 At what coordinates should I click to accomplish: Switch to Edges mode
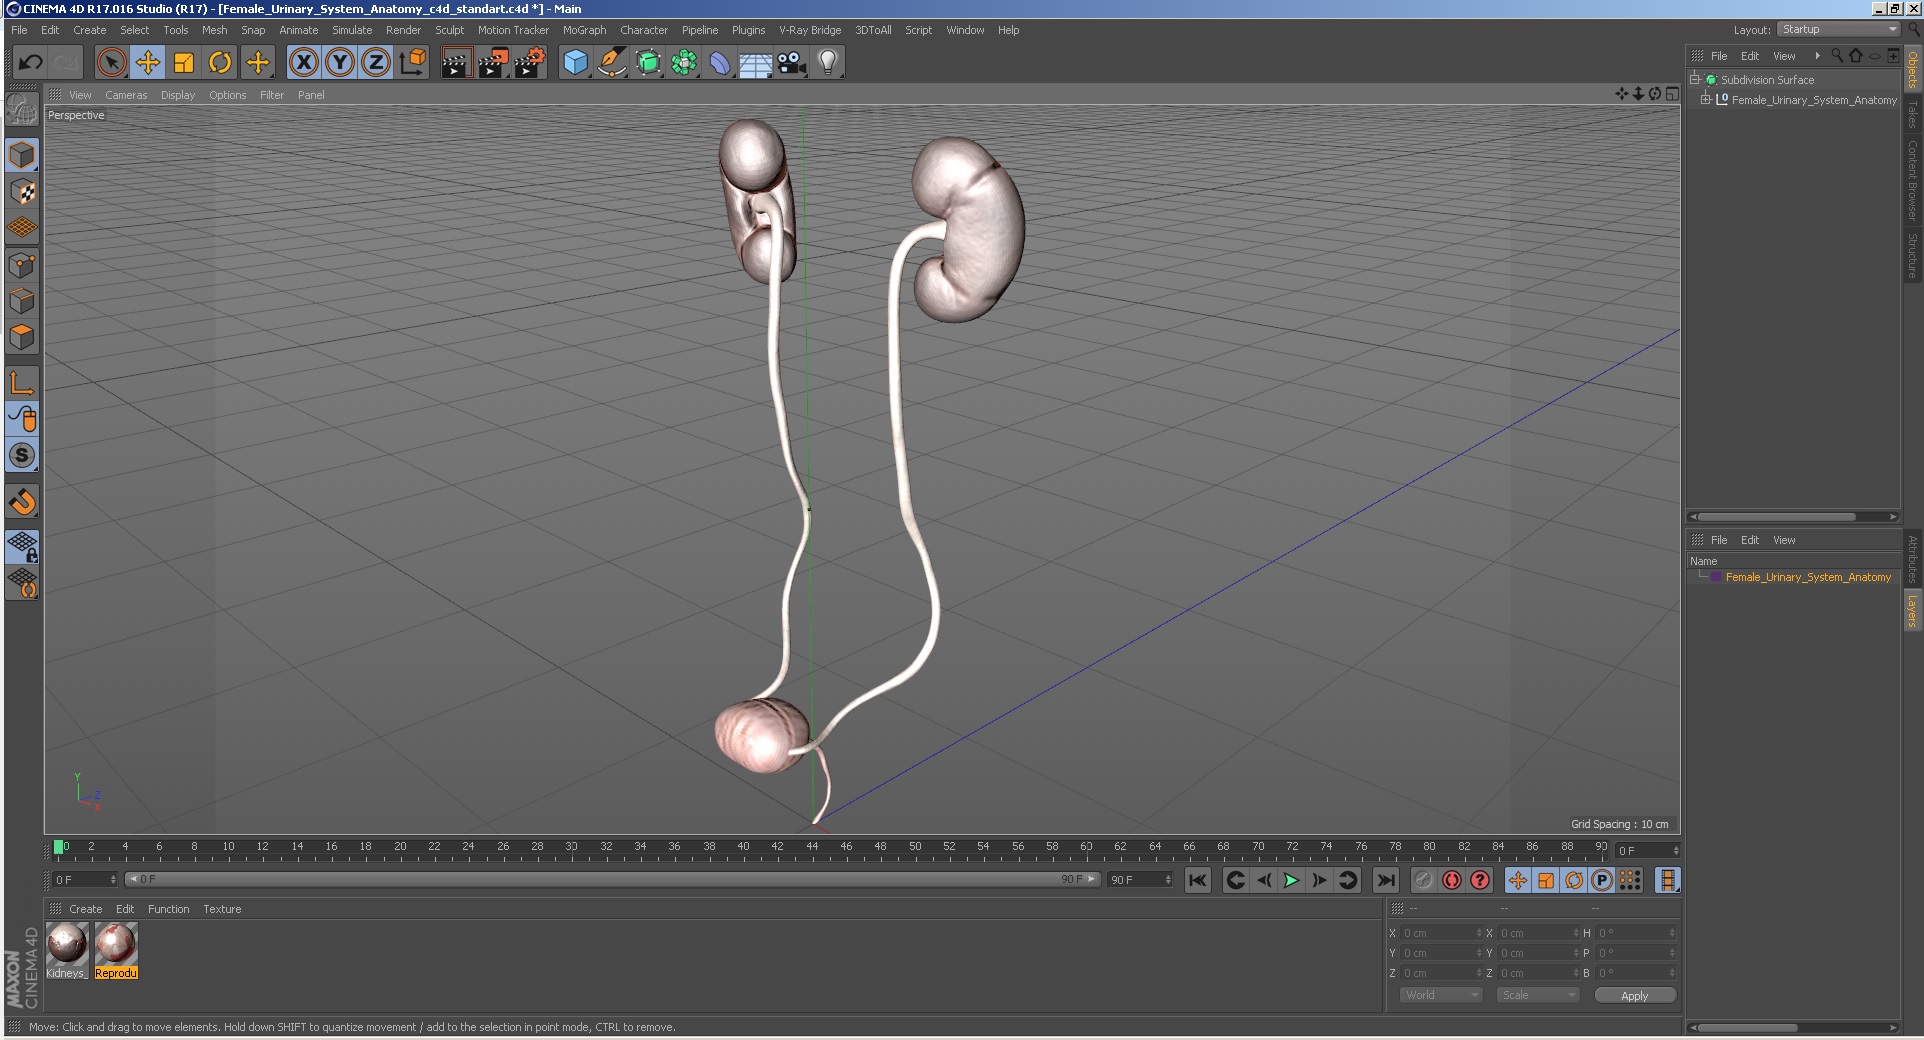[22, 301]
